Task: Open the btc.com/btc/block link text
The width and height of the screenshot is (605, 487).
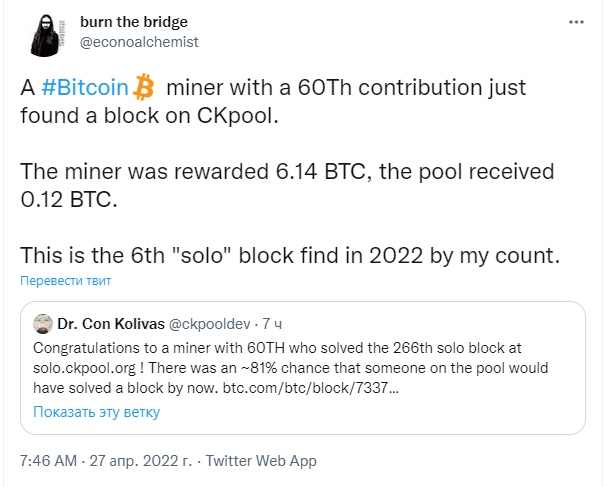Action: click(x=311, y=388)
